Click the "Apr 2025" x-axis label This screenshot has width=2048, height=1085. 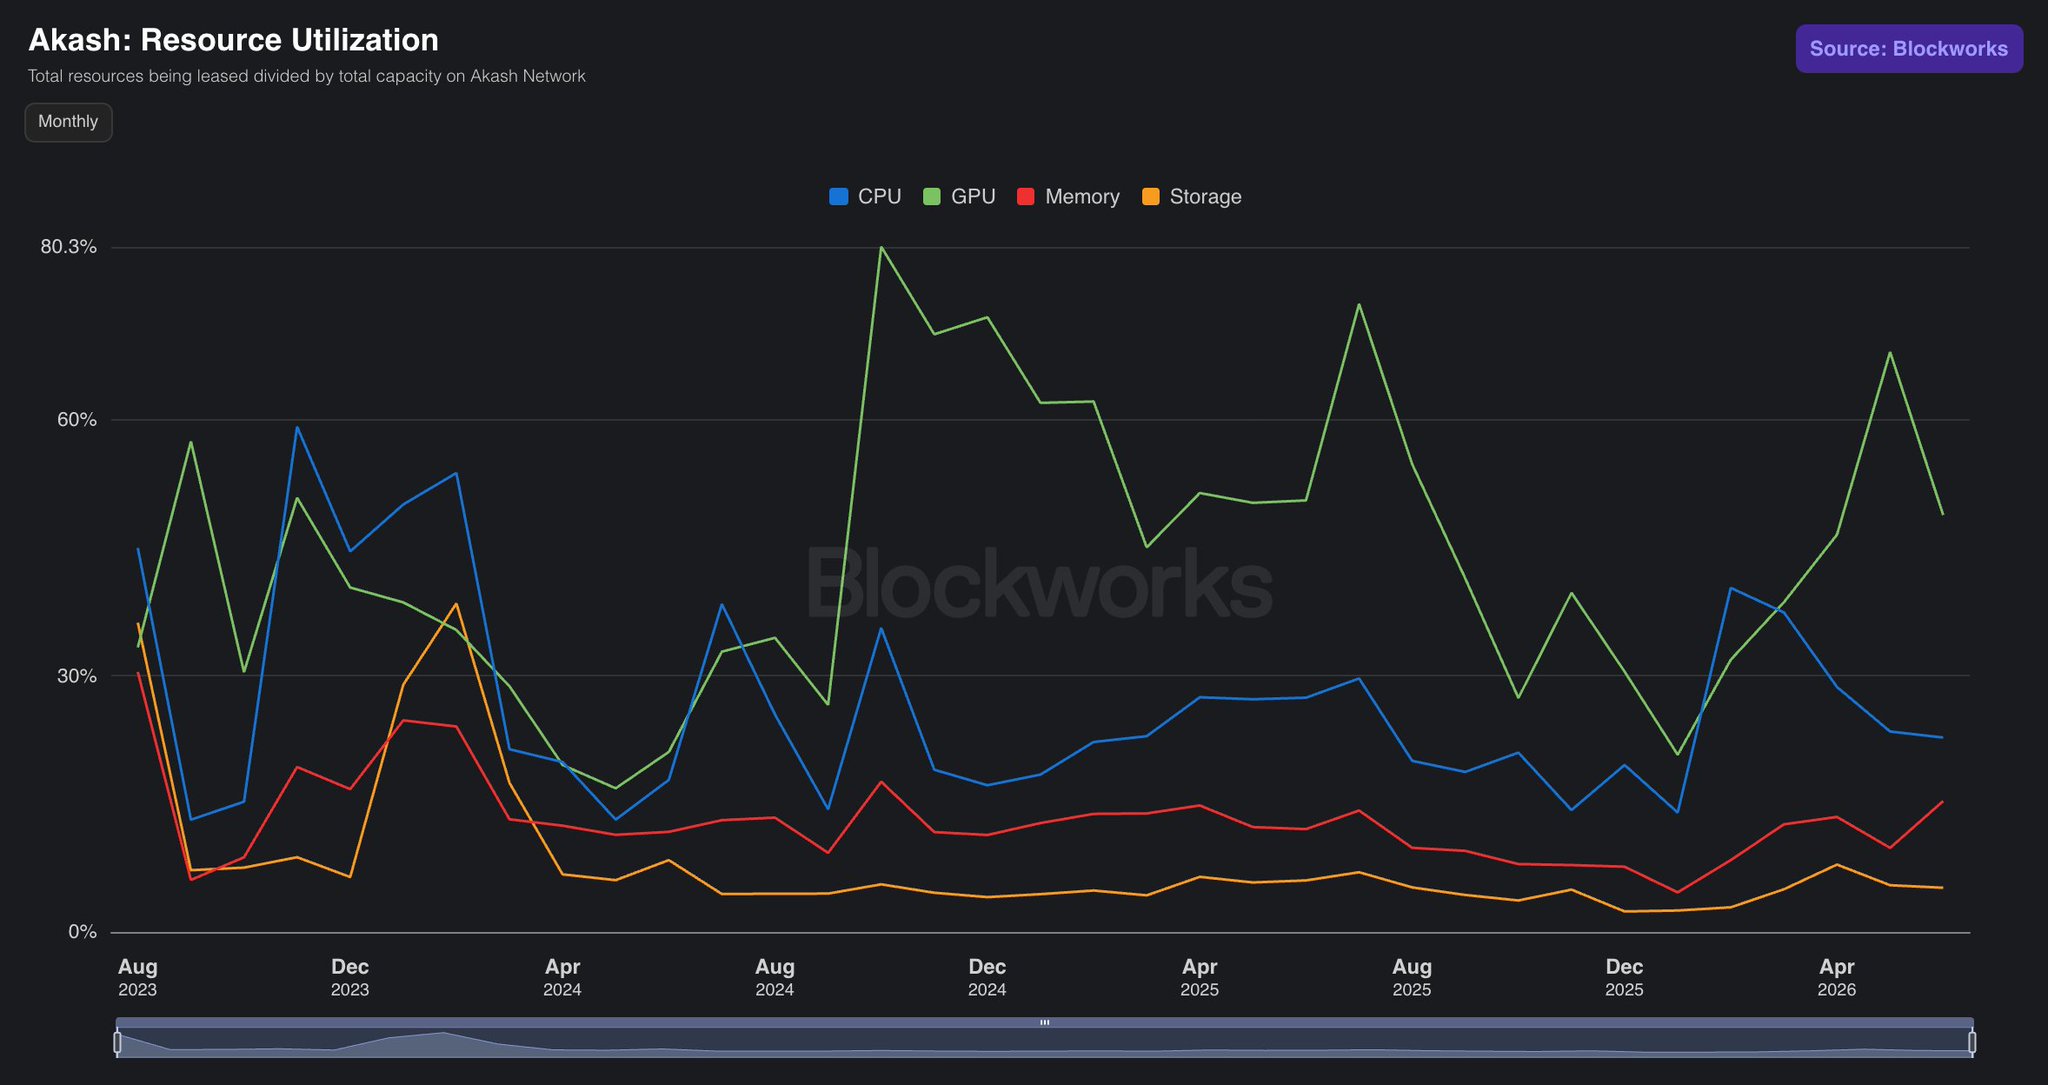pos(1200,978)
